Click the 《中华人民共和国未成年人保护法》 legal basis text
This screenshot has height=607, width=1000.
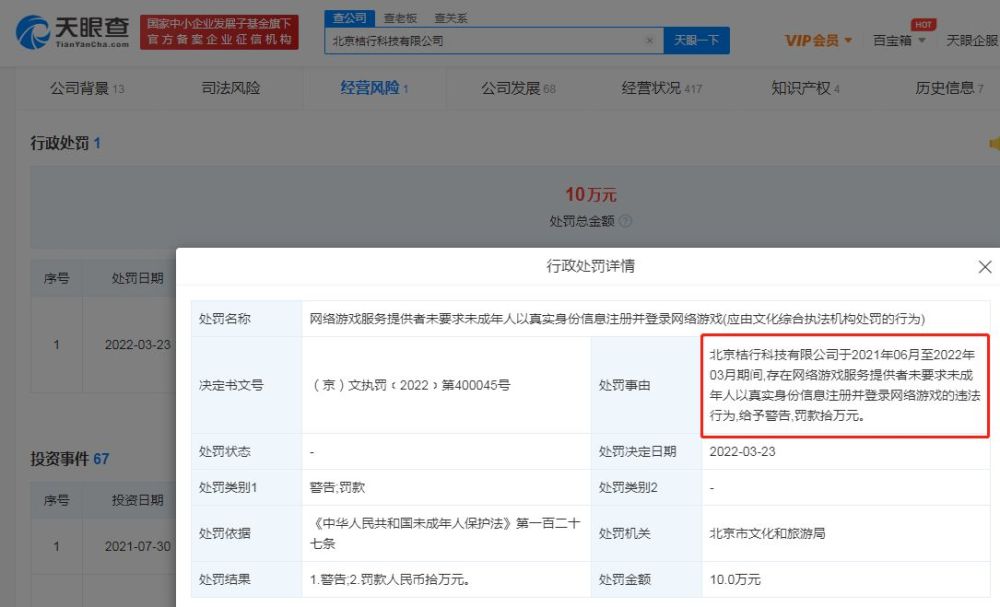pyautogui.click(x=445, y=533)
